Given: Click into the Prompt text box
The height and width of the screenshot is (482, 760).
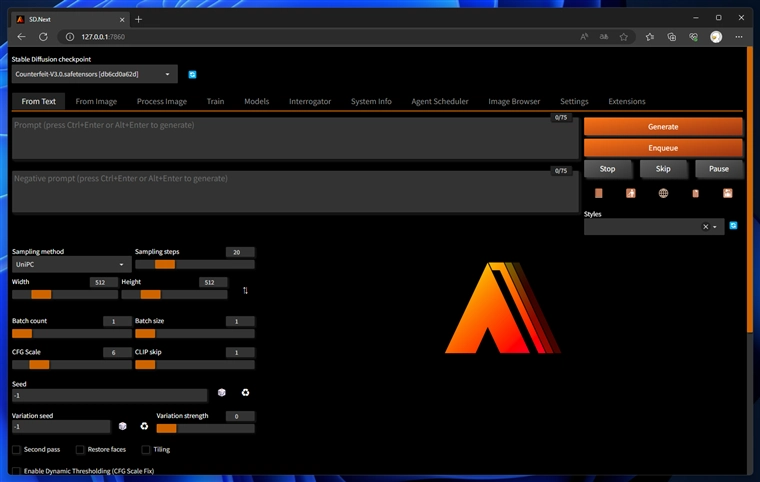Looking at the screenshot, I should coord(295,138).
